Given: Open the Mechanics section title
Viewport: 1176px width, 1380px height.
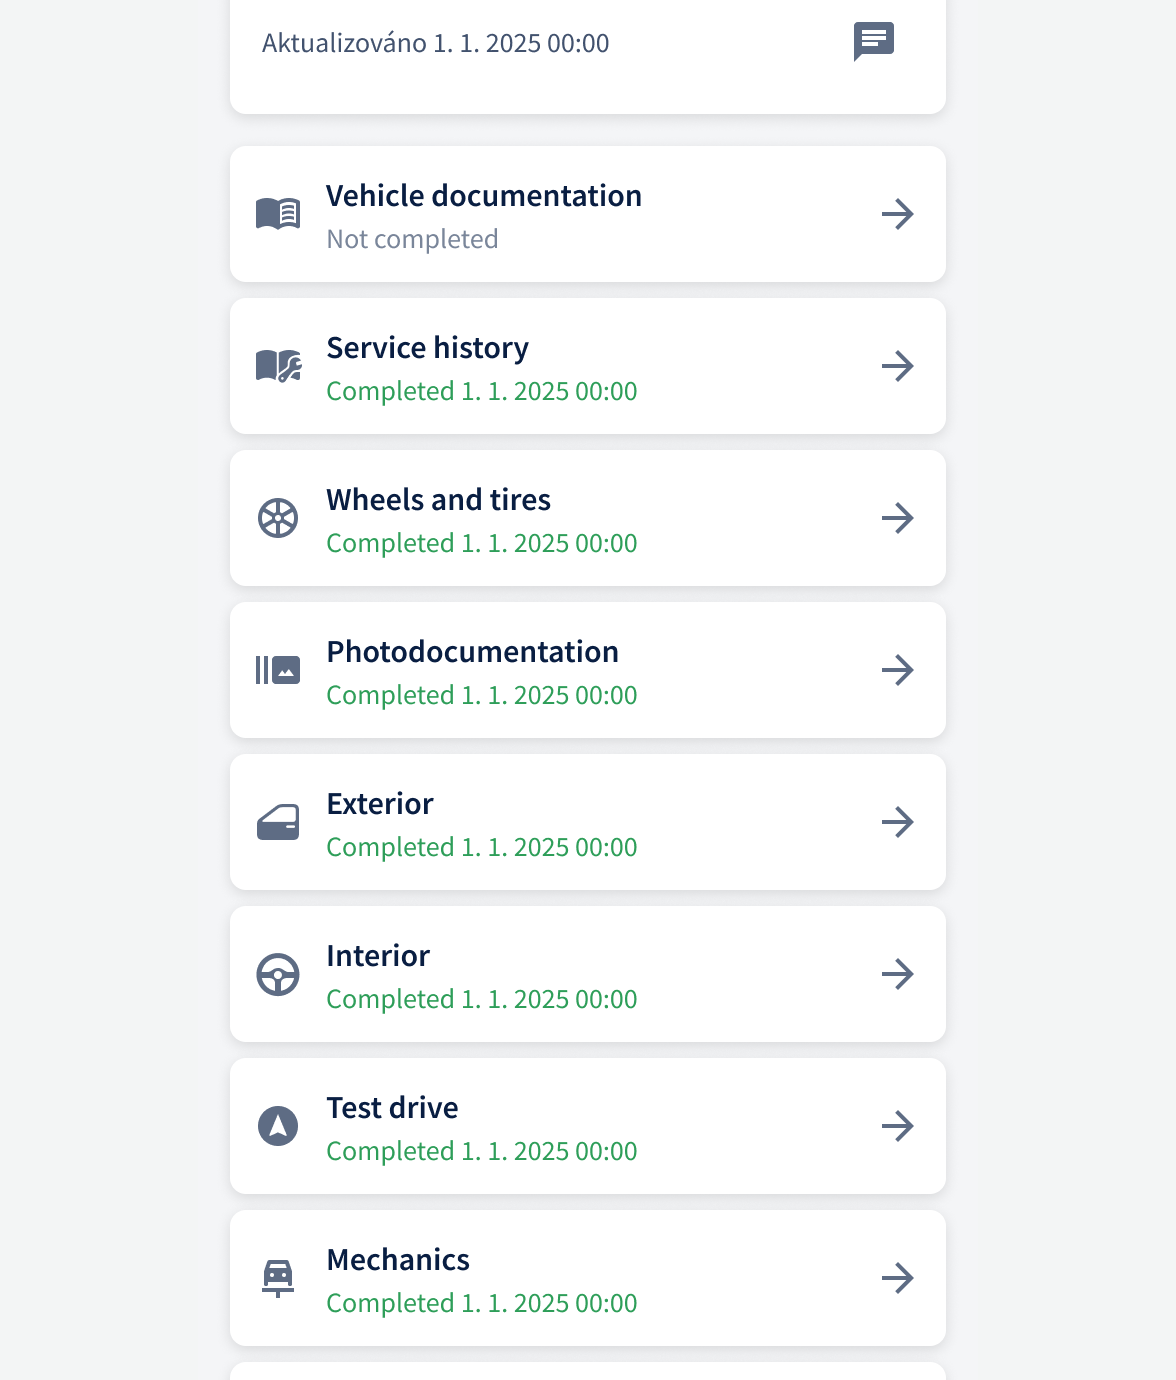Looking at the screenshot, I should coord(398,1260).
